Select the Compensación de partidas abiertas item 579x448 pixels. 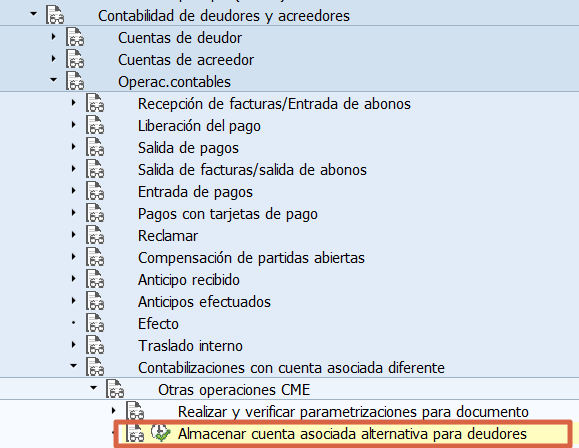point(251,258)
